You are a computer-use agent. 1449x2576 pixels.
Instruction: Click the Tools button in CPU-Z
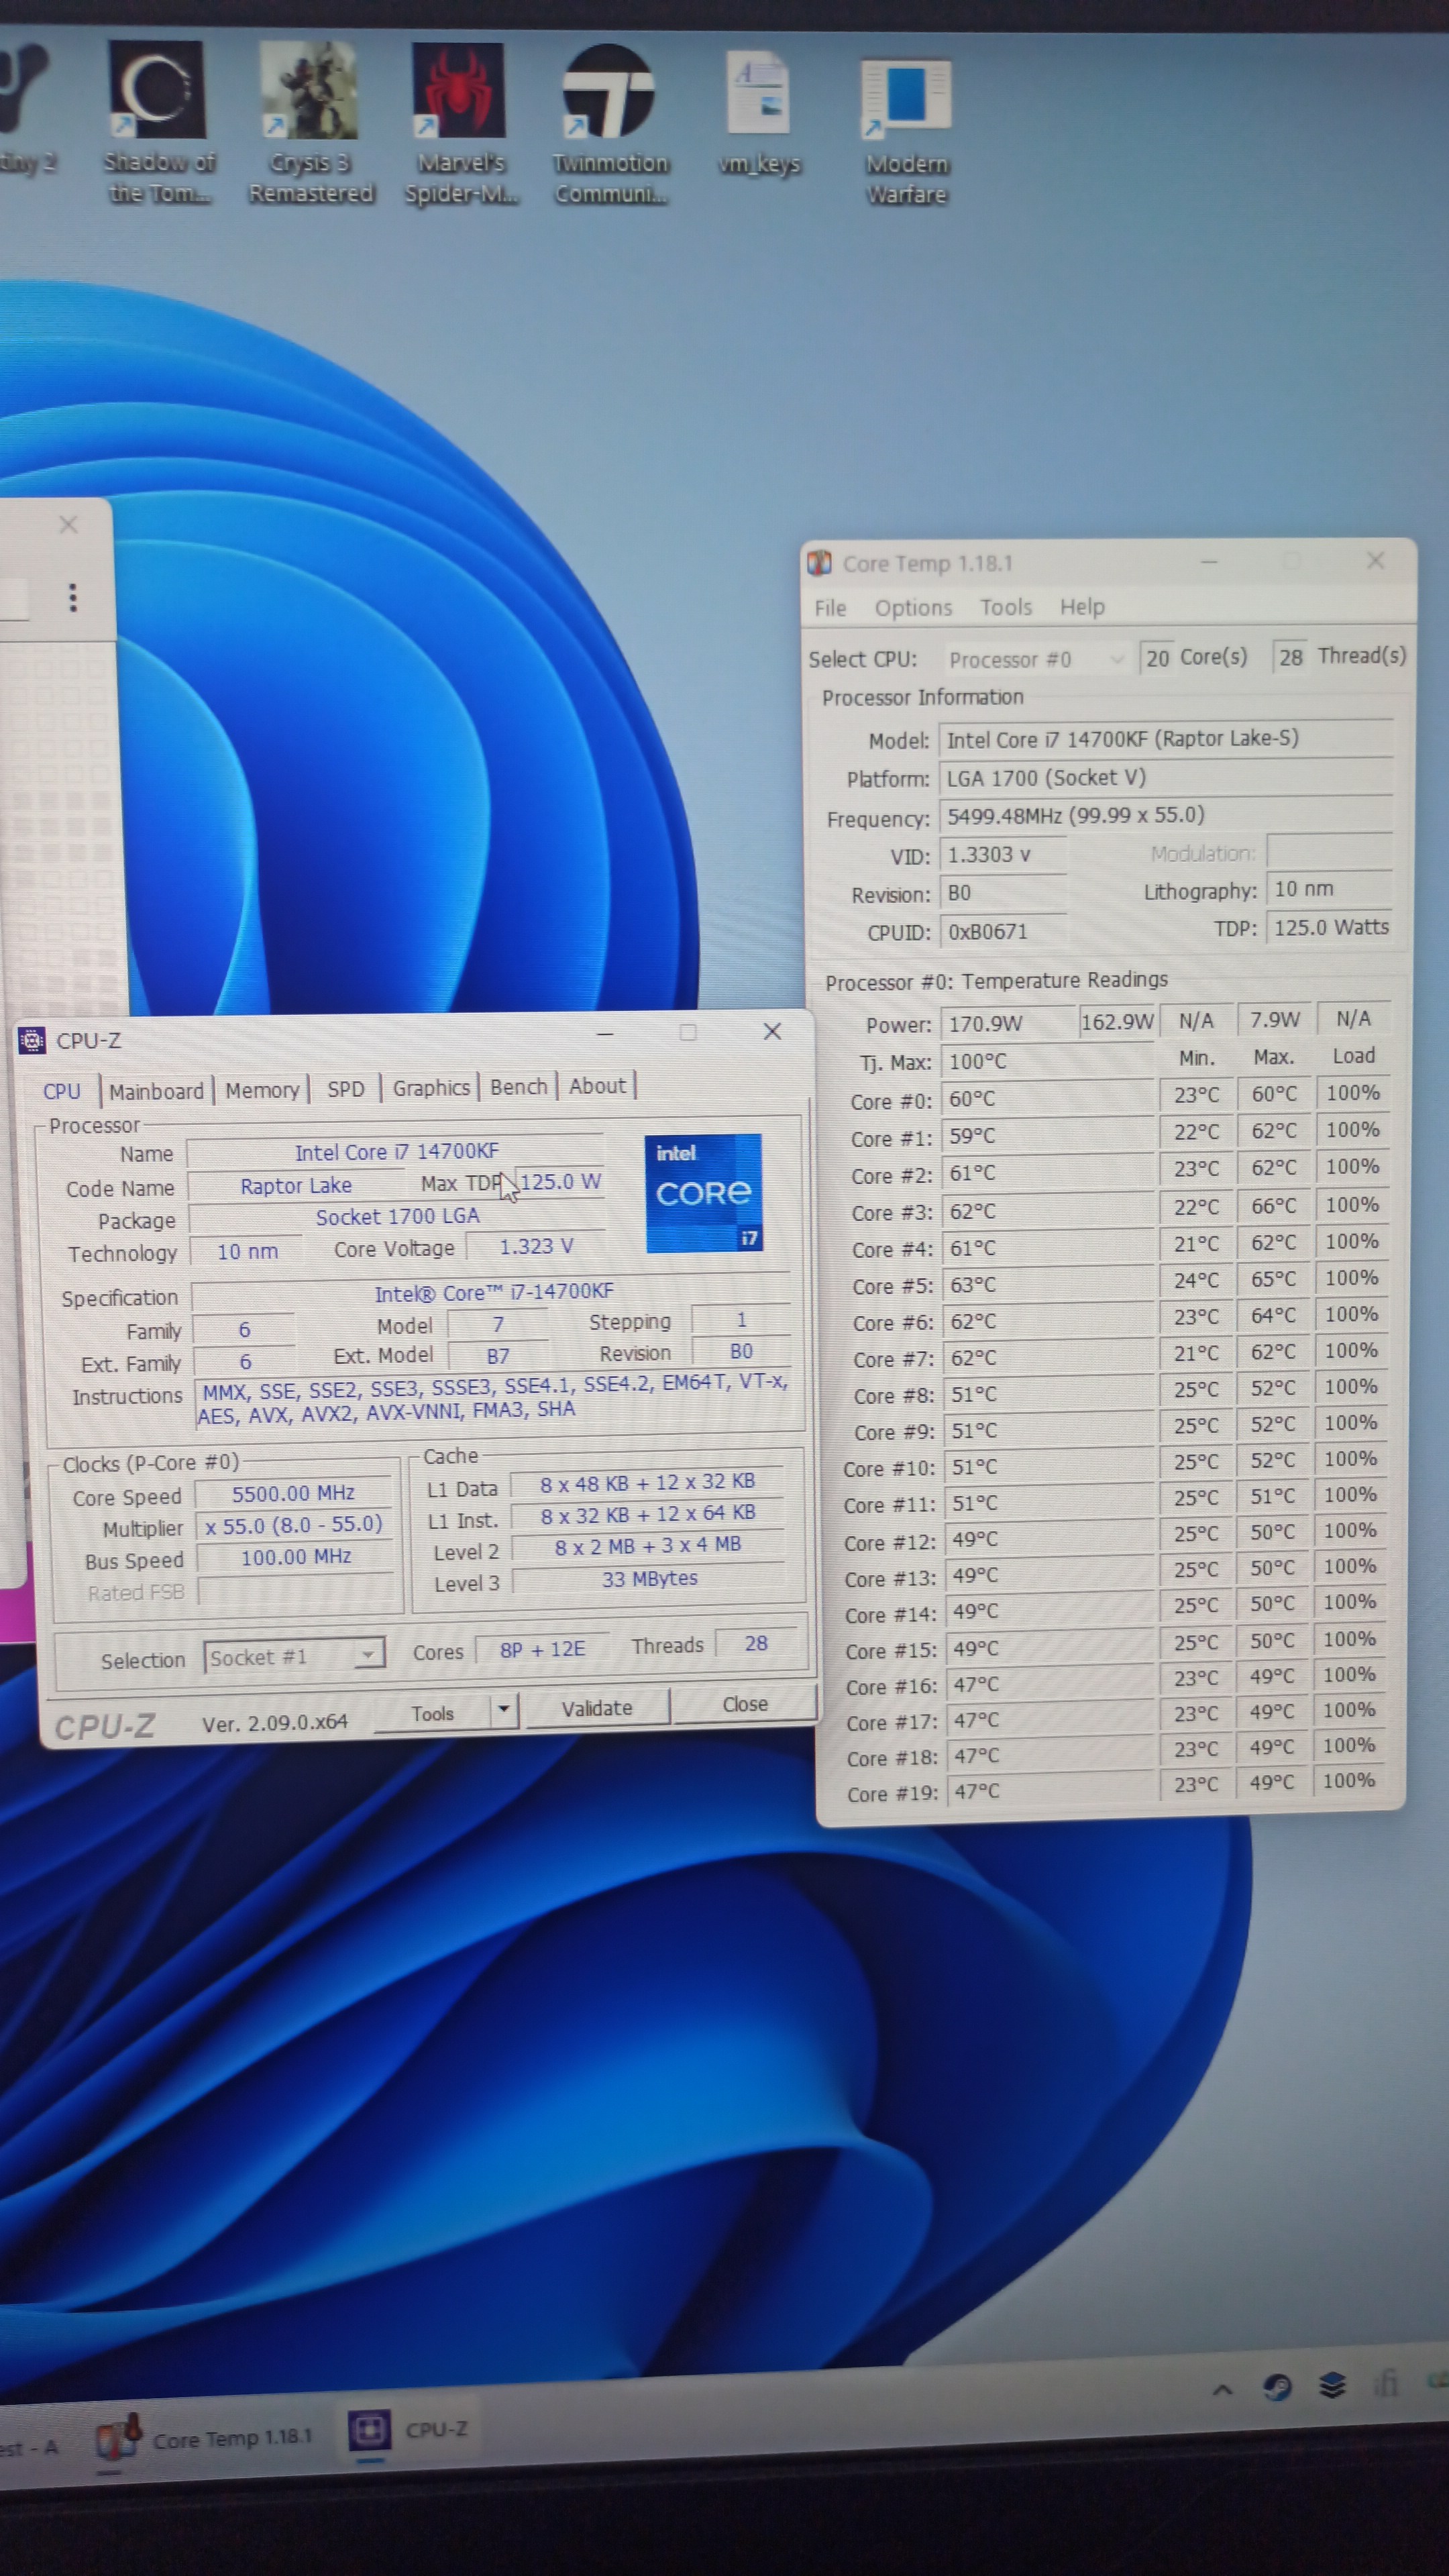tap(432, 1713)
